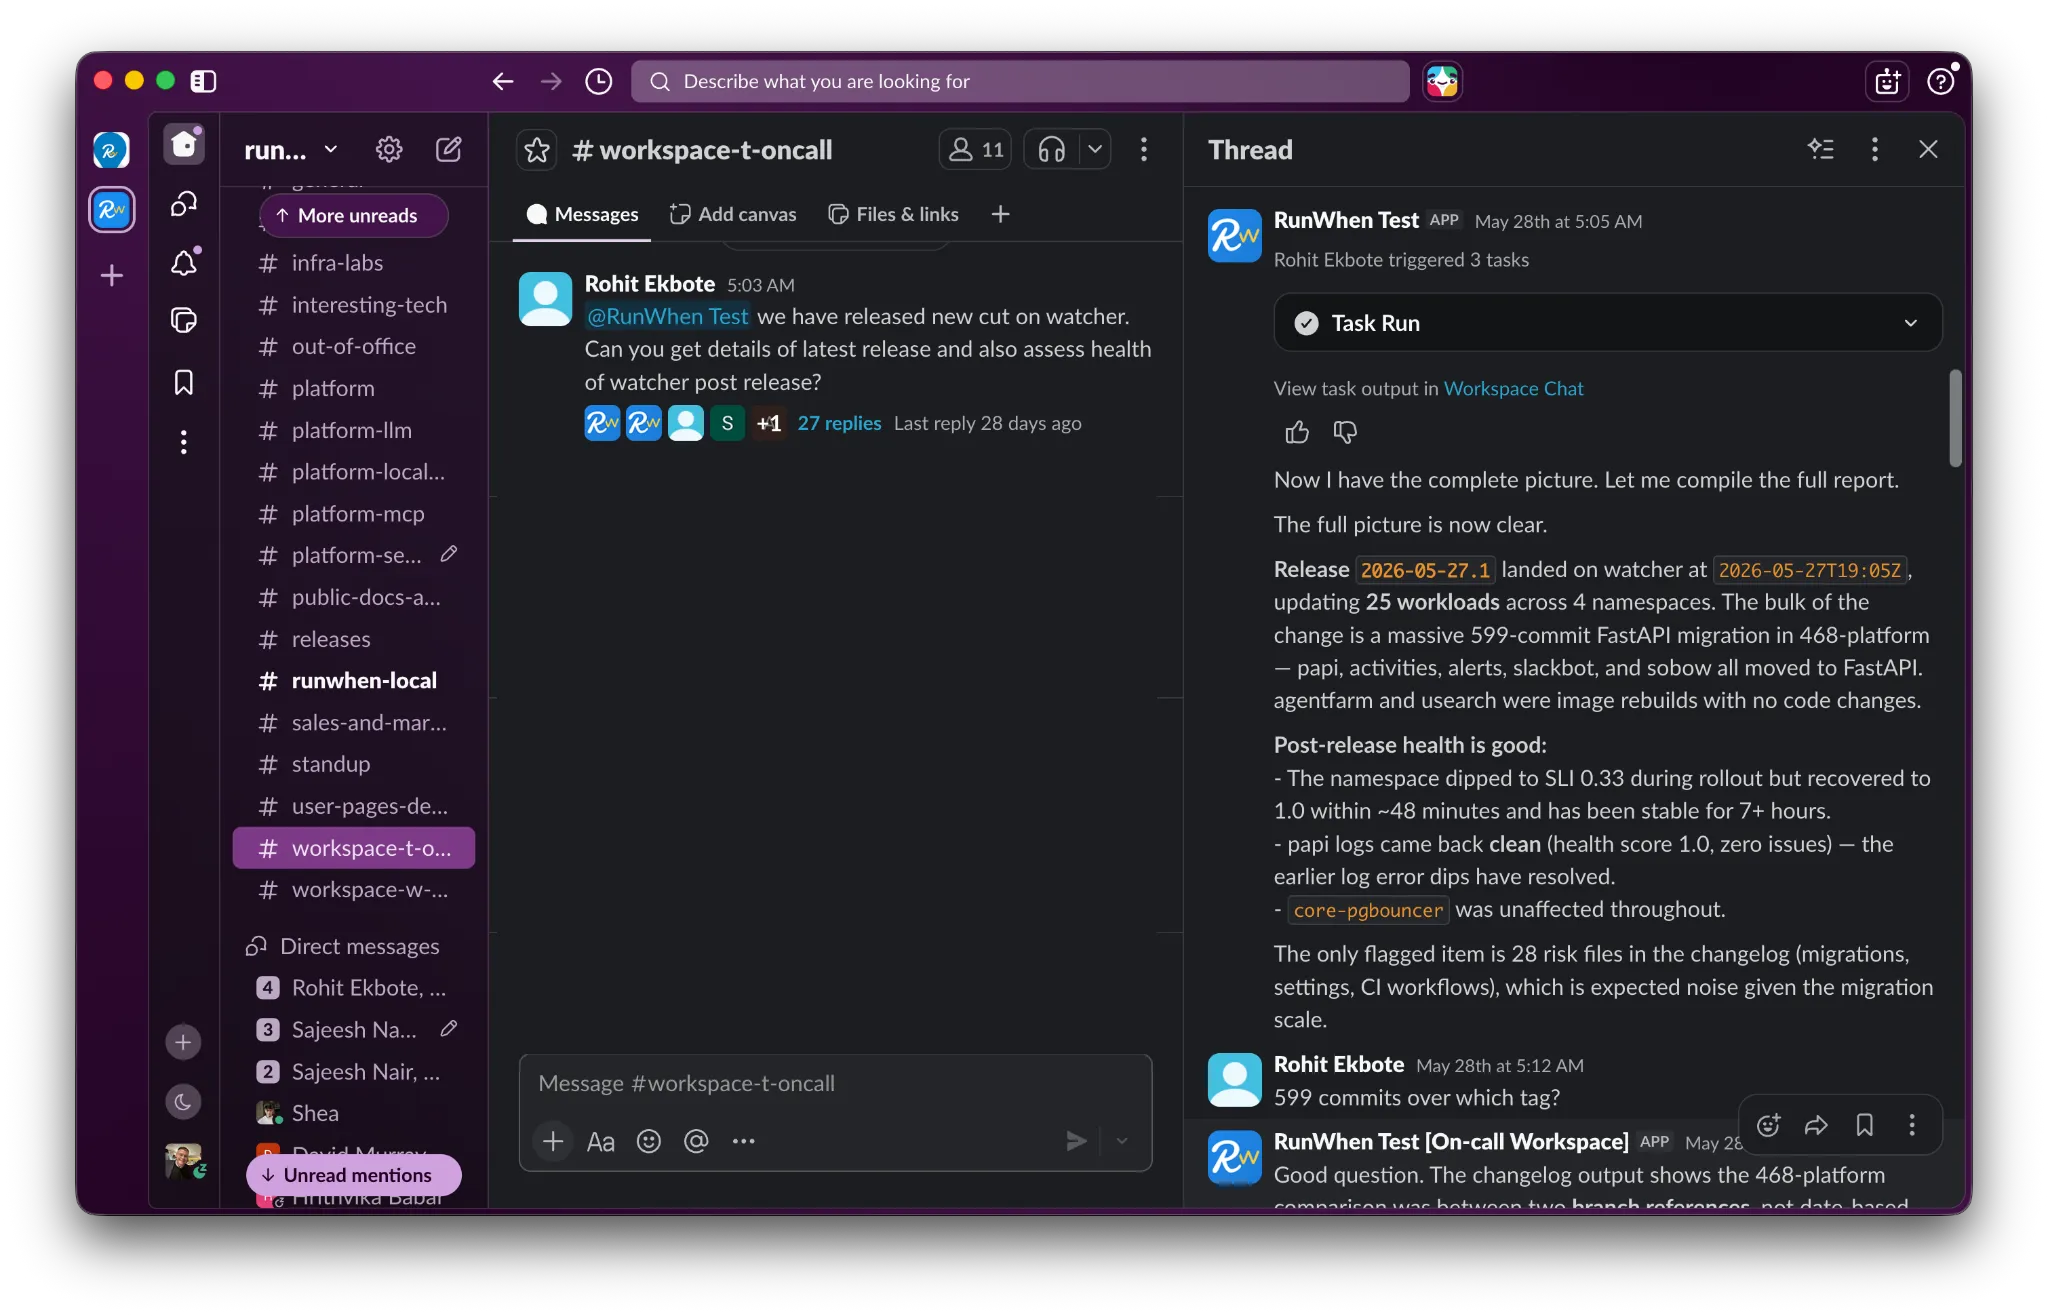Open your profile avatar menu
Viewport: 2048px width, 1316px height.
[184, 1161]
